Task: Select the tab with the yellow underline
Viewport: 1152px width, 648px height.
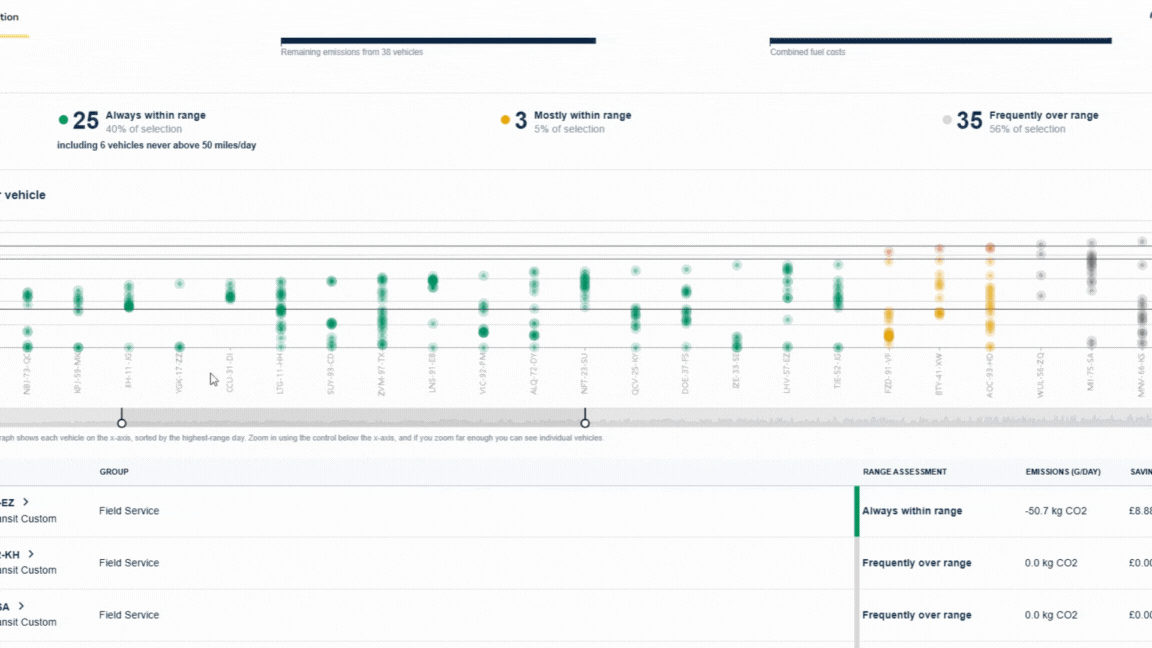Action: pos(12,17)
